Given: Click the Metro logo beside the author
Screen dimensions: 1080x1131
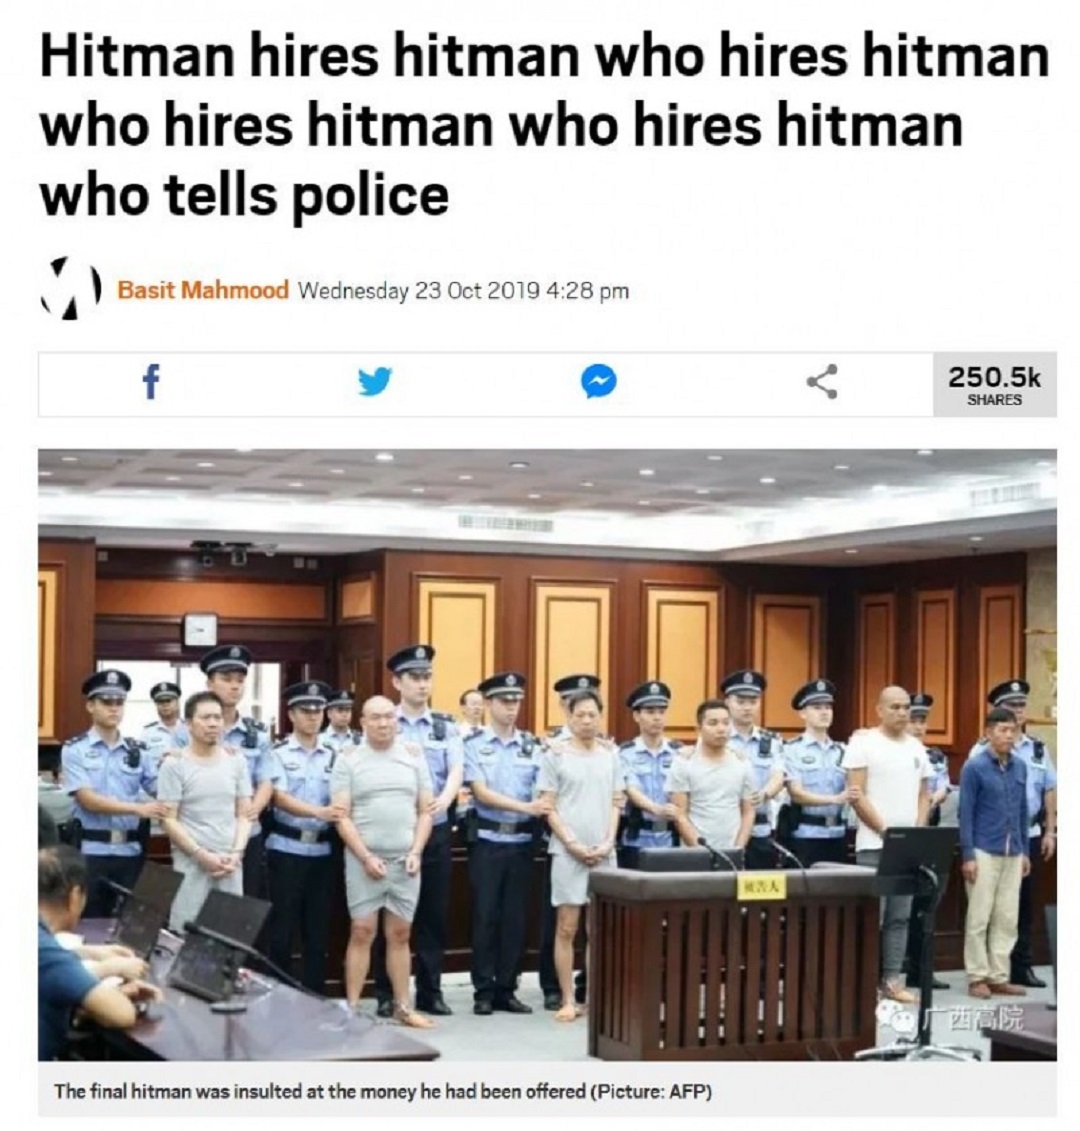Looking at the screenshot, I should click(69, 289).
